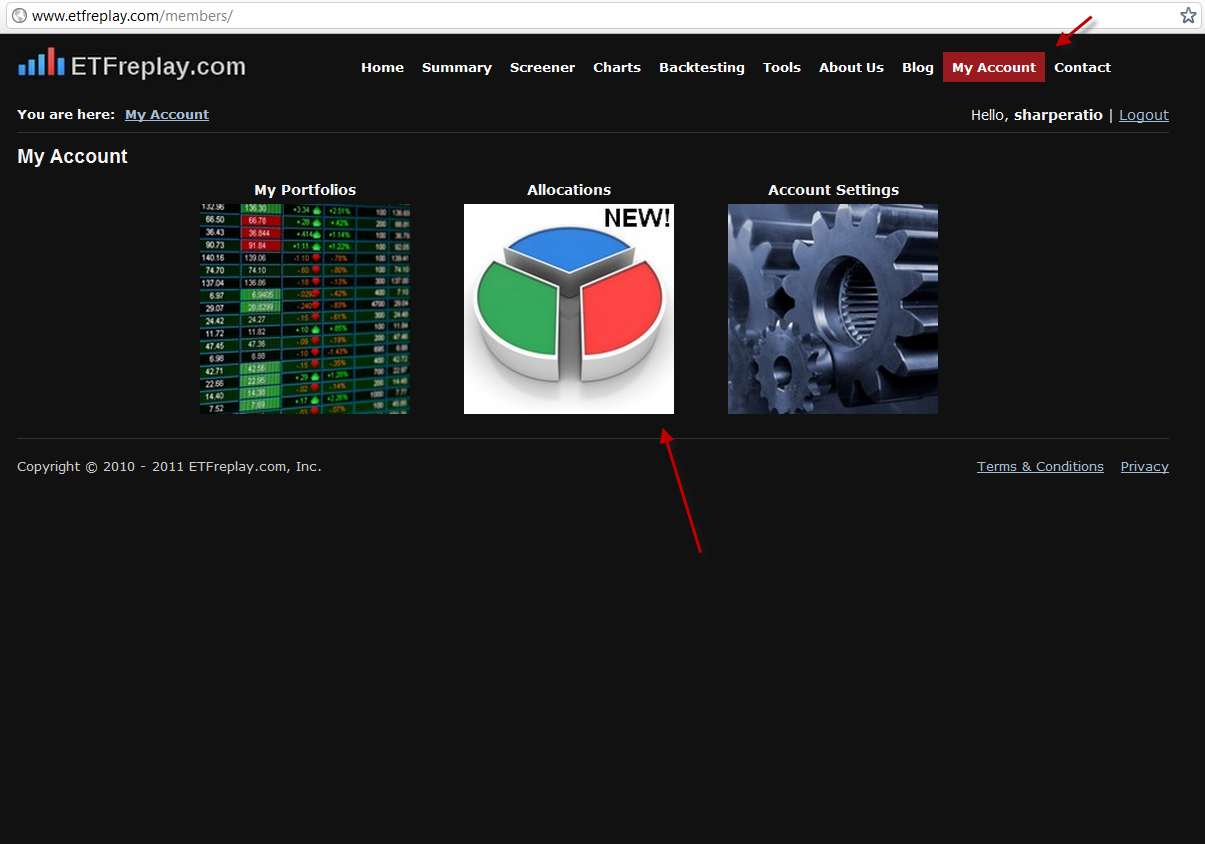
Task: Open the About Us page
Action: (851, 67)
